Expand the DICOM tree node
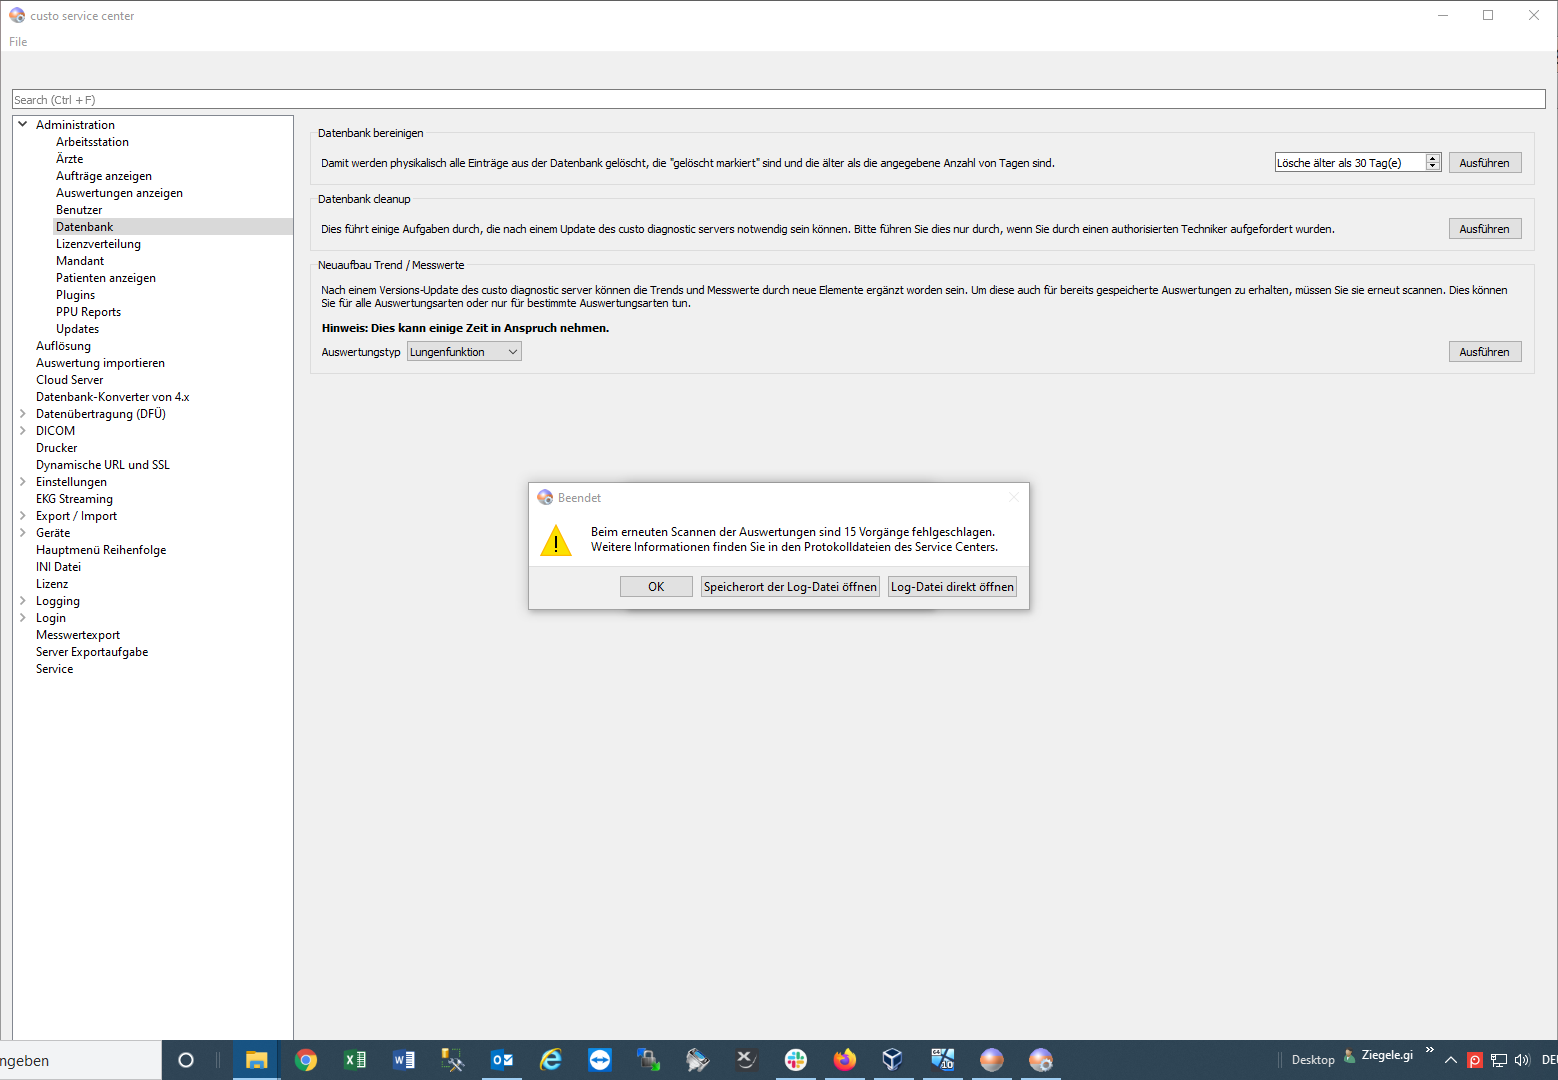1558x1080 pixels. (23, 431)
